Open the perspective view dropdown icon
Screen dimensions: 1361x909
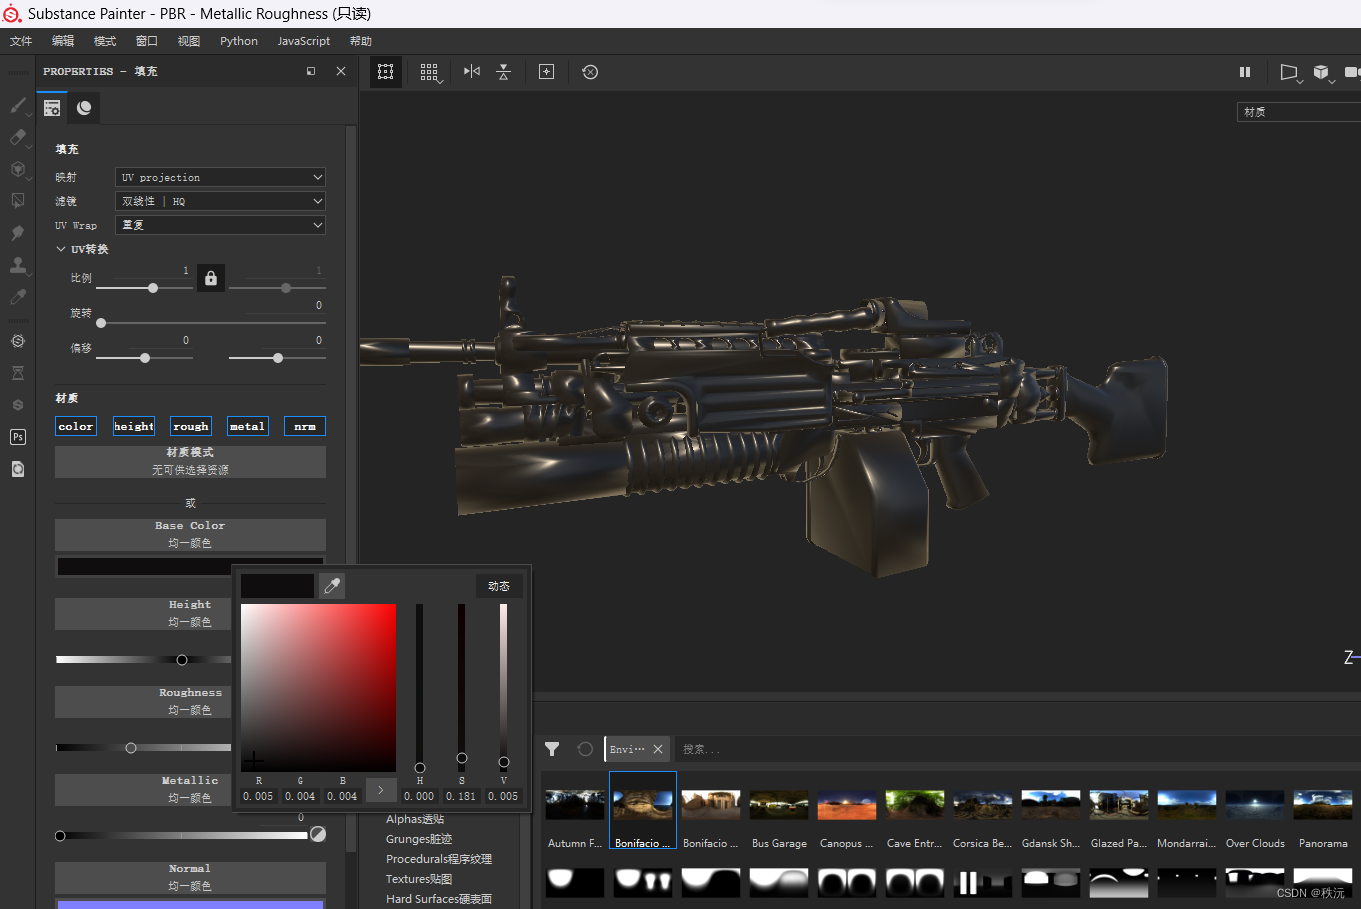(1290, 73)
